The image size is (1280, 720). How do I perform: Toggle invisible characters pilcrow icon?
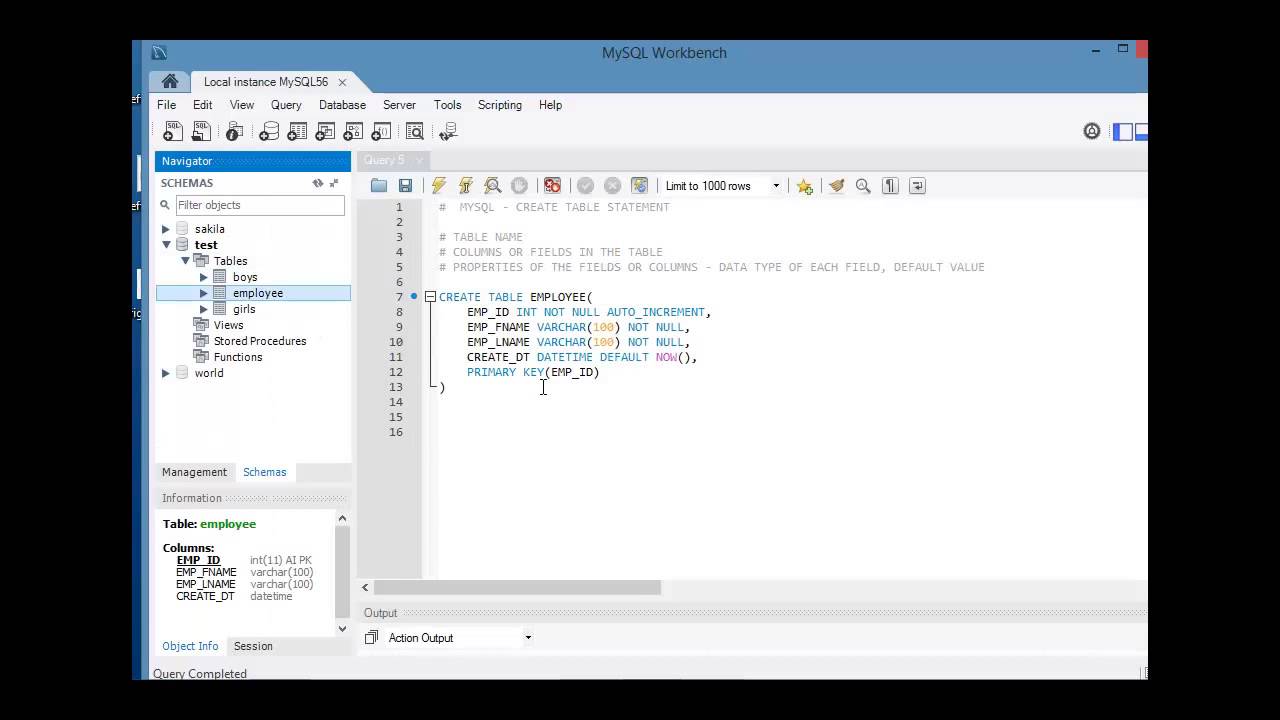890,186
